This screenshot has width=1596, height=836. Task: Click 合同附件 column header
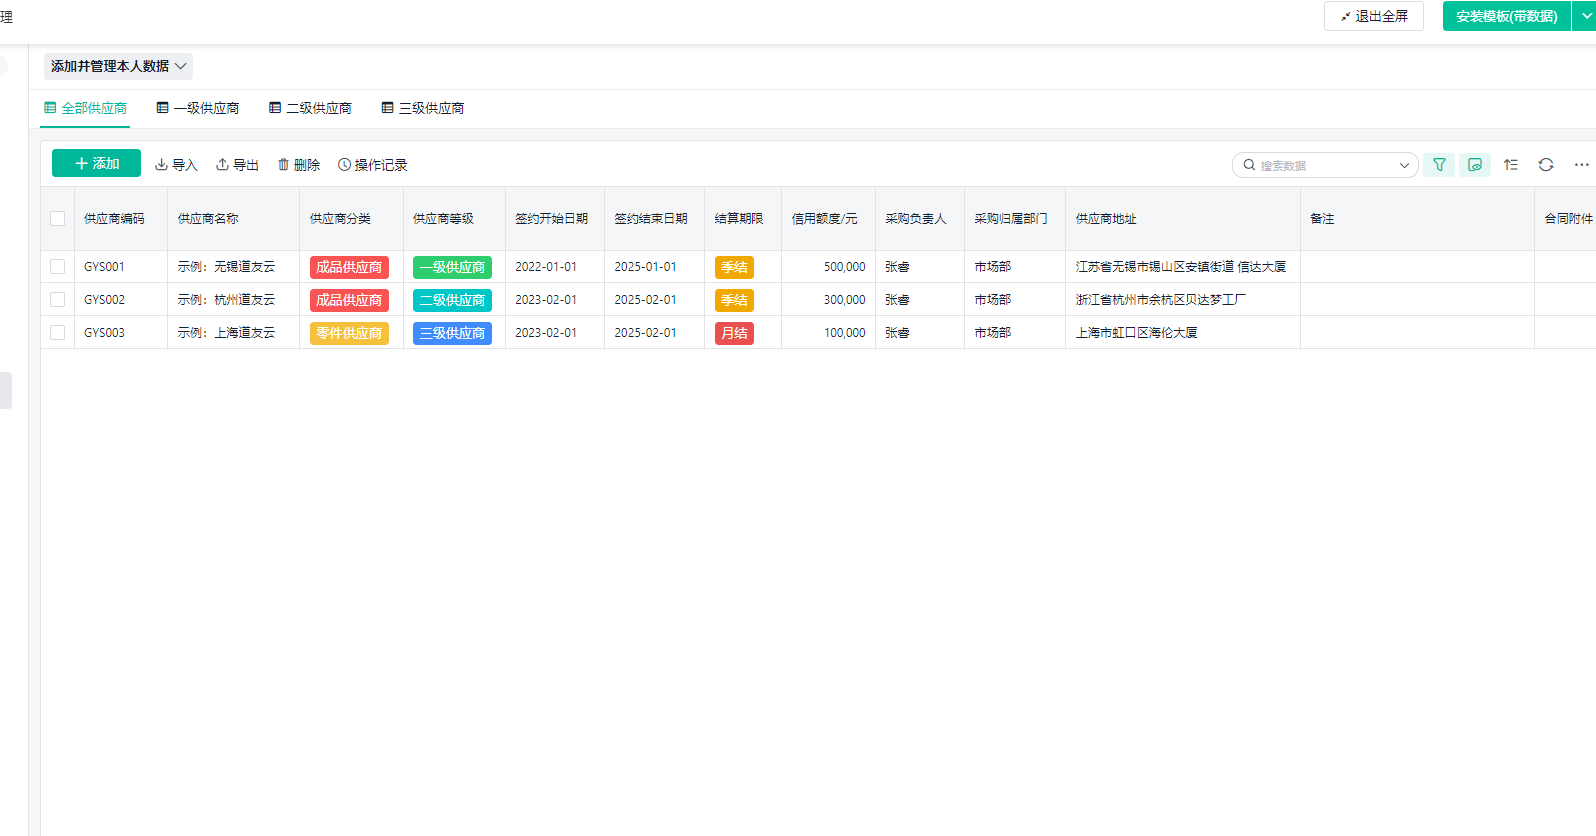coord(1568,218)
